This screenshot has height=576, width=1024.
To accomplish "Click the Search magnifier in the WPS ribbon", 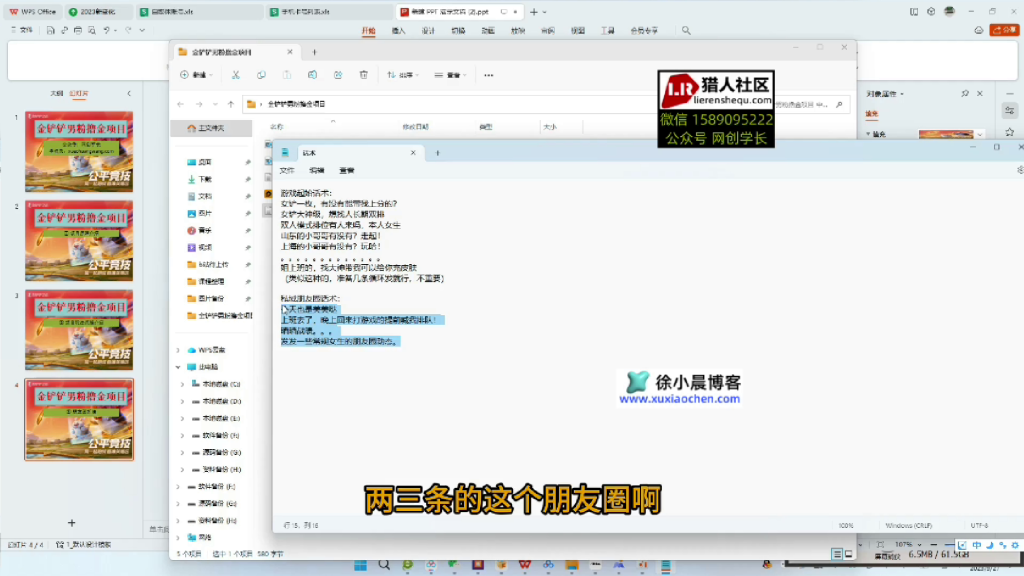I will [x=684, y=30].
